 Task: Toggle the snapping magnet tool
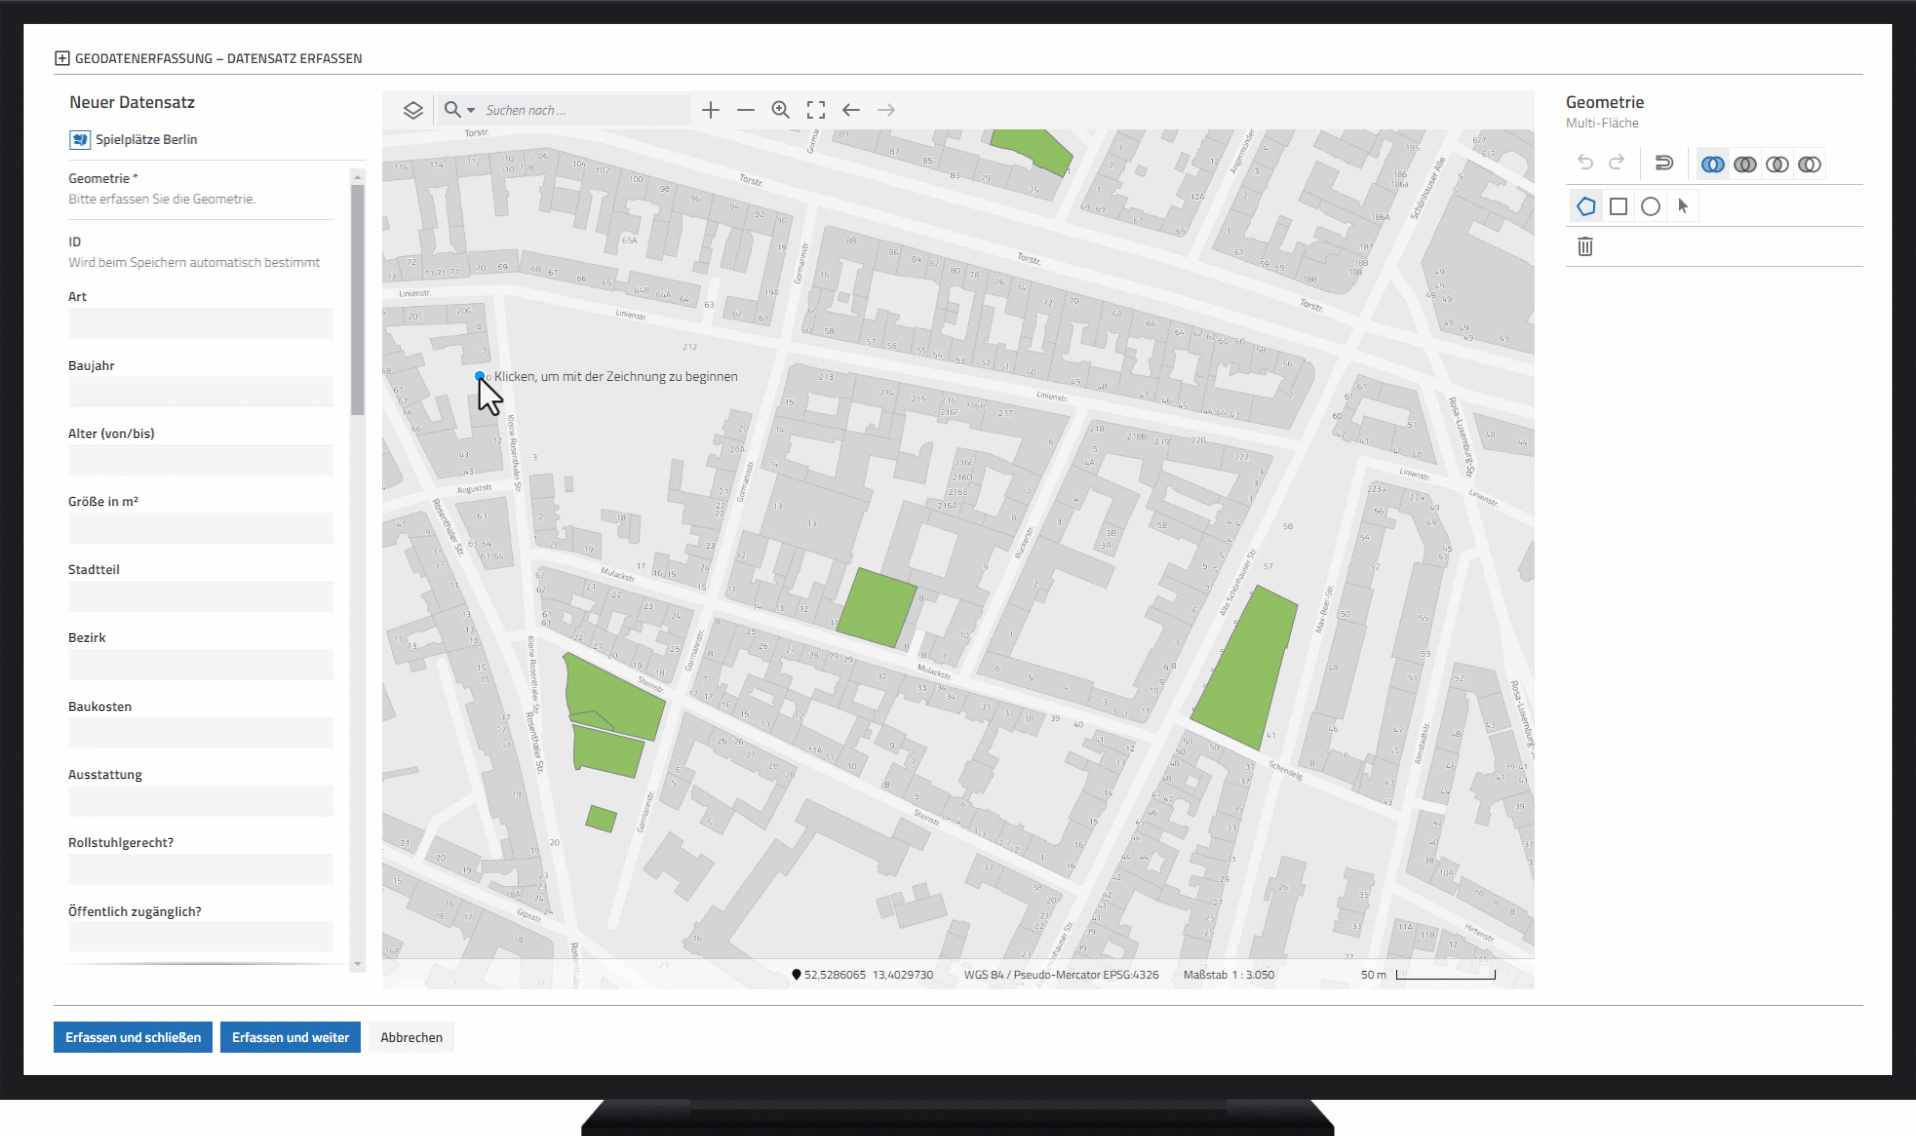pyautogui.click(x=1664, y=163)
